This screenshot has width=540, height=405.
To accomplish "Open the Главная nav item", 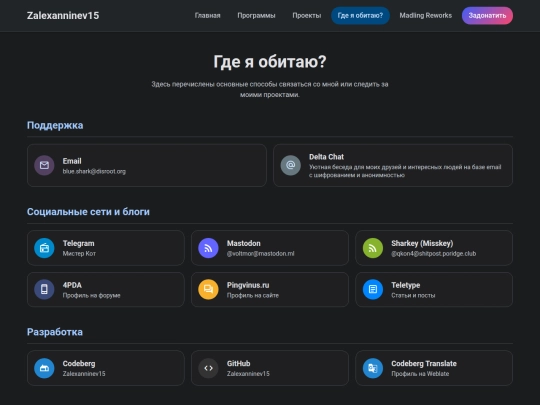I will click(207, 15).
